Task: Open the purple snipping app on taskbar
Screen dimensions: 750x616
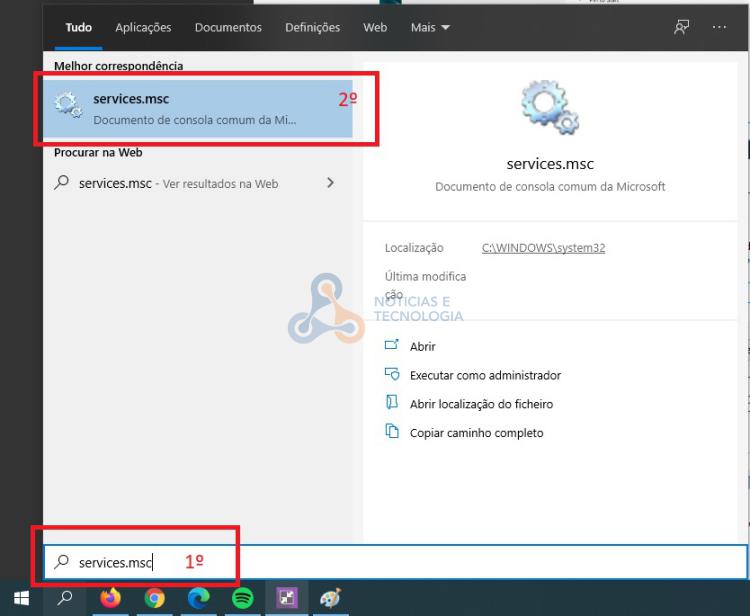Action: (287, 598)
